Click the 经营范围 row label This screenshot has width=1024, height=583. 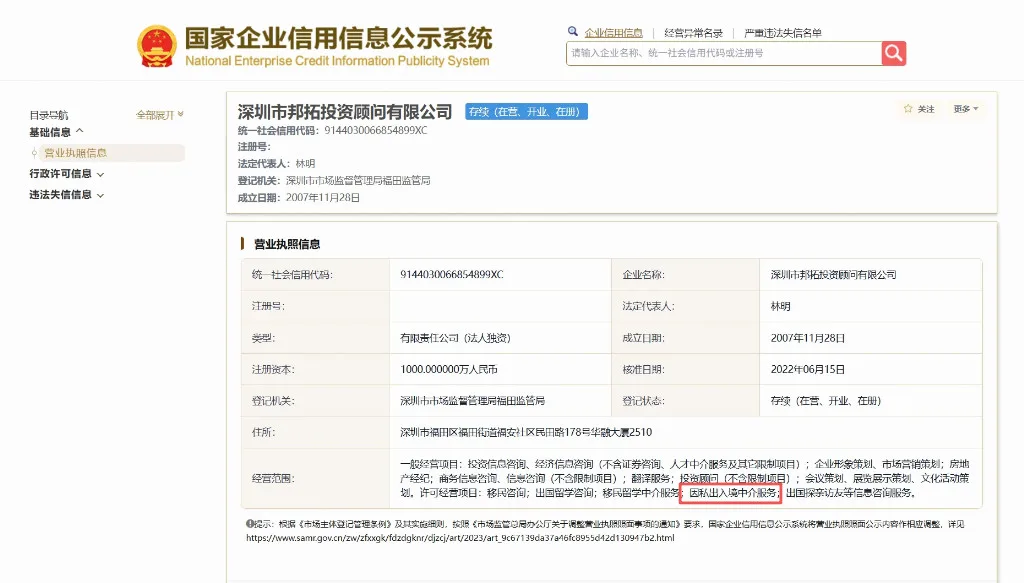273,479
